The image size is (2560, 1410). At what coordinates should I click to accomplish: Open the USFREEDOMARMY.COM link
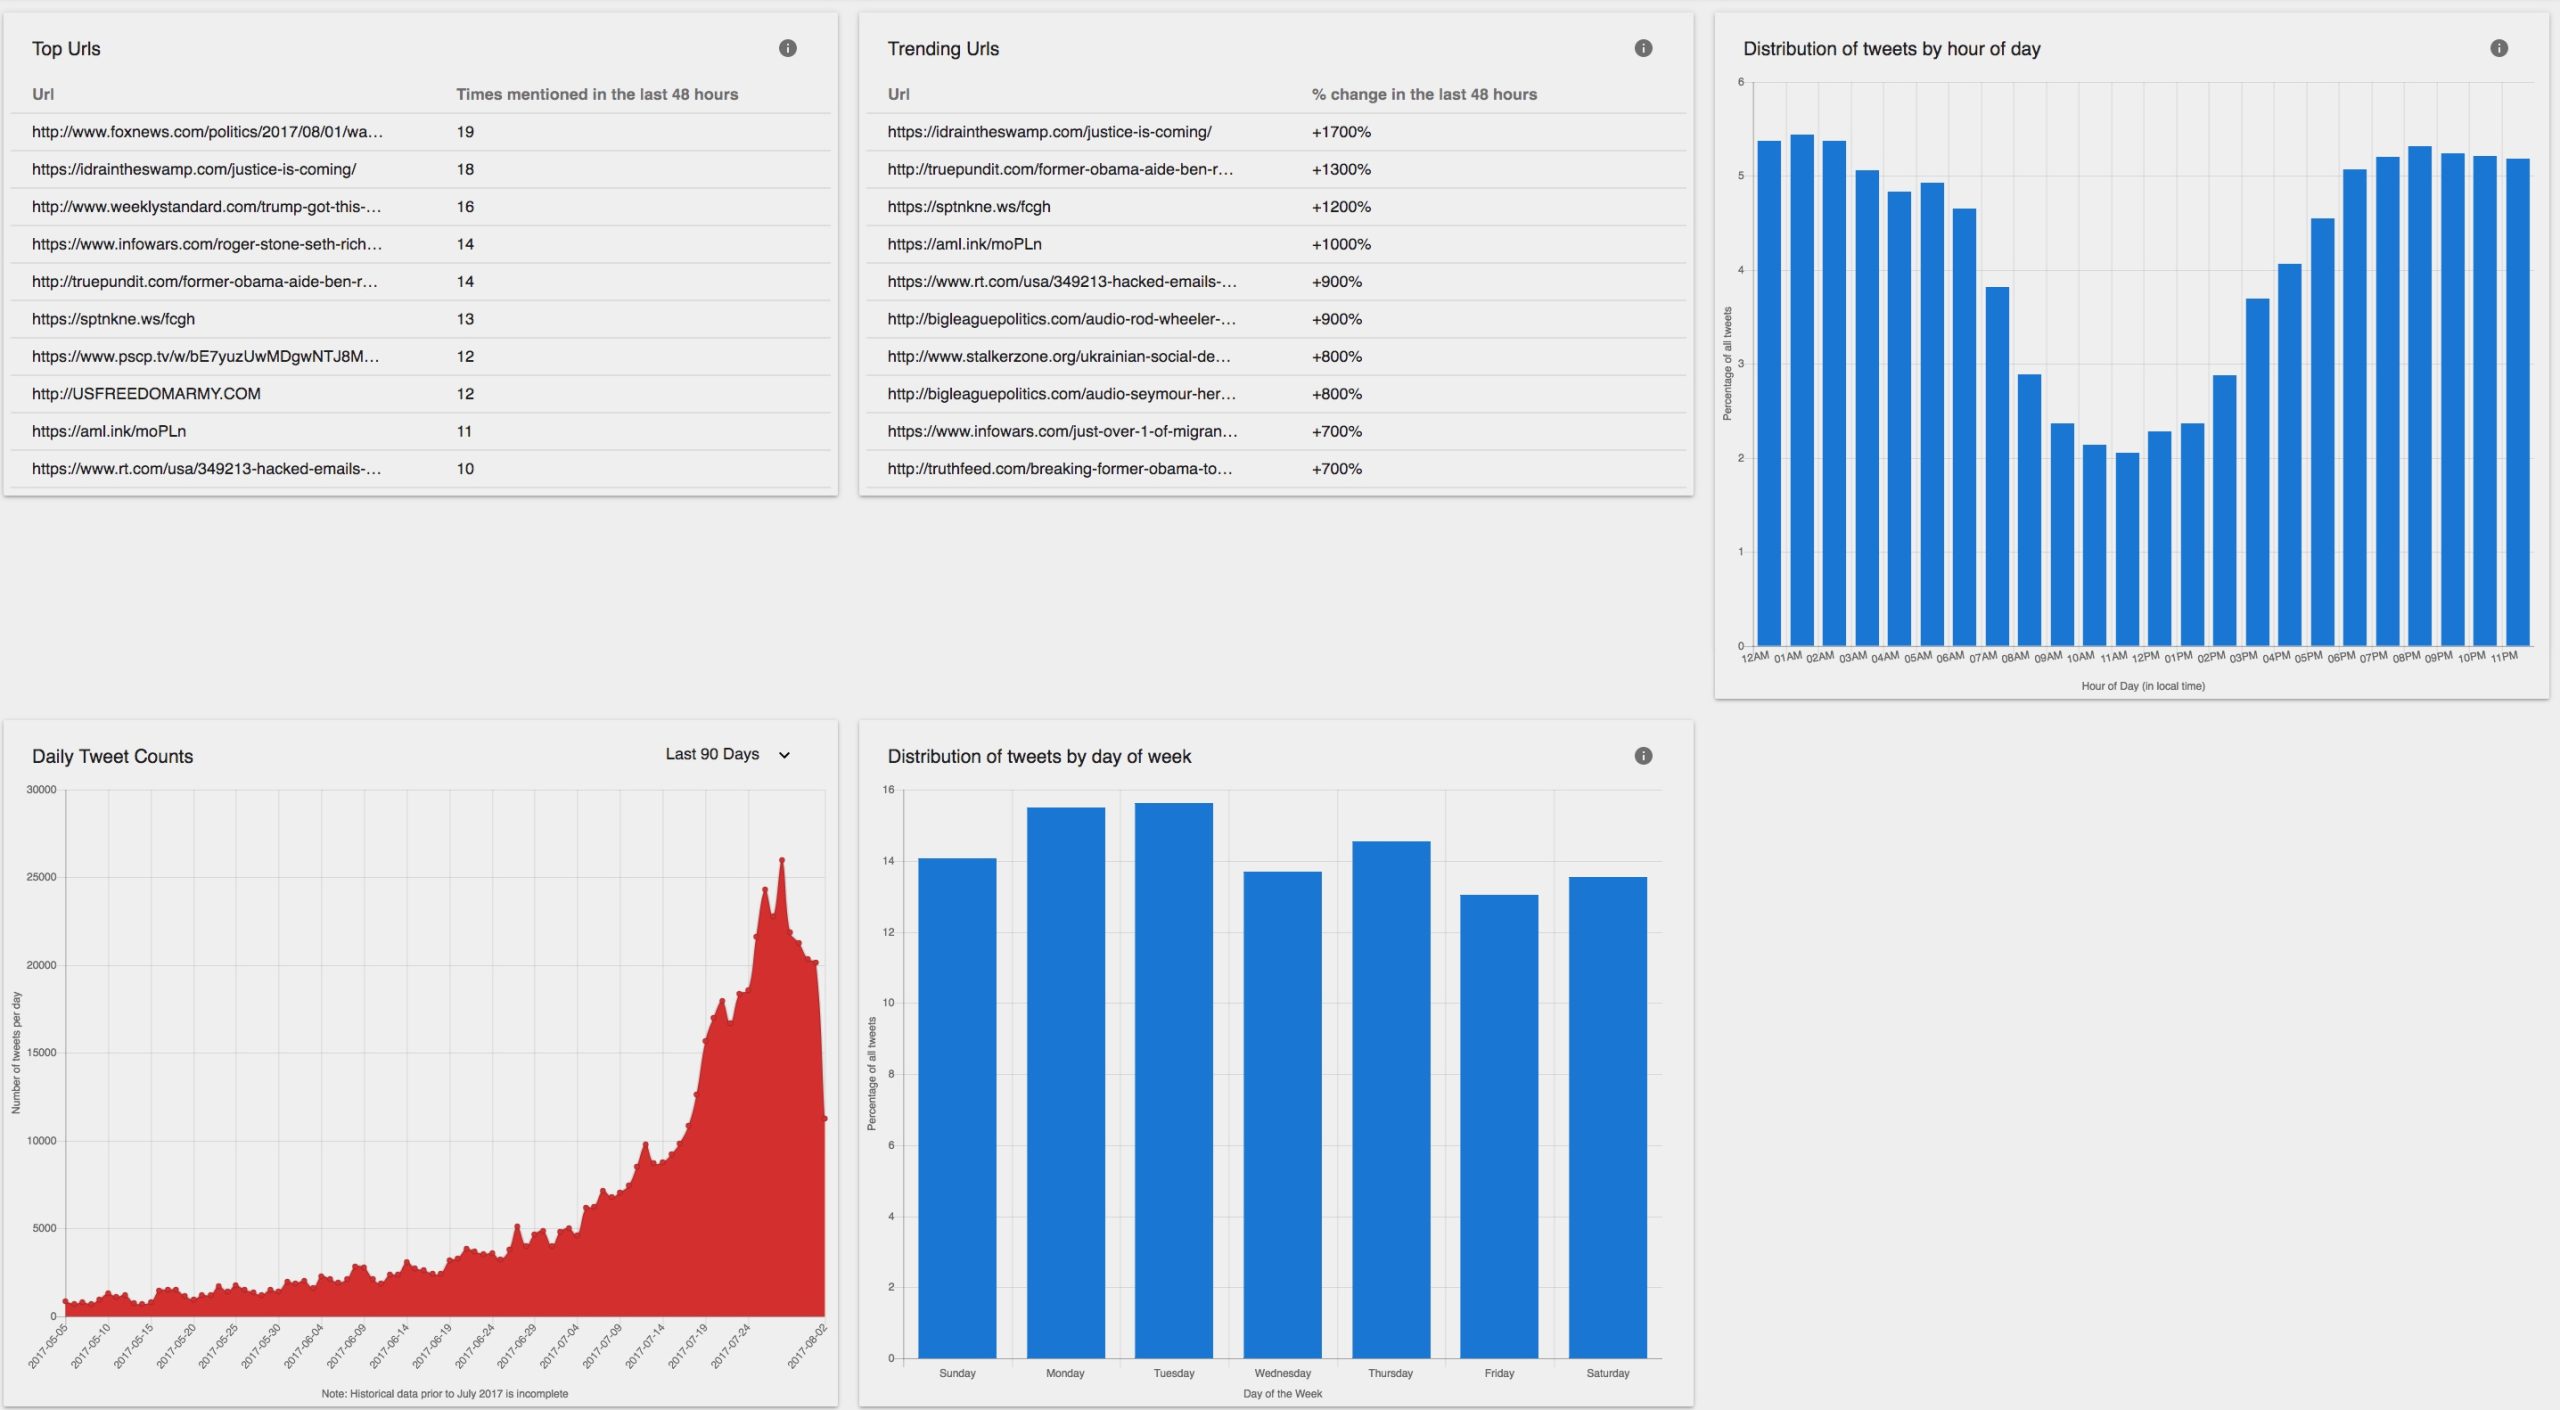coord(145,393)
